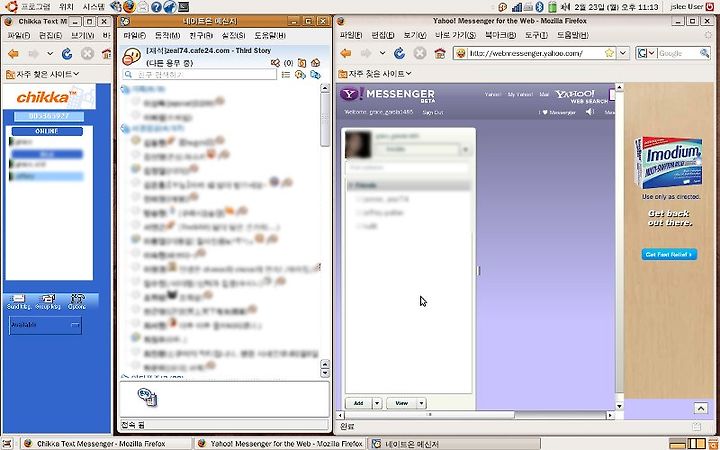Open Help icon in top panel
The height and width of the screenshot is (450, 720).
click(x=156, y=7)
